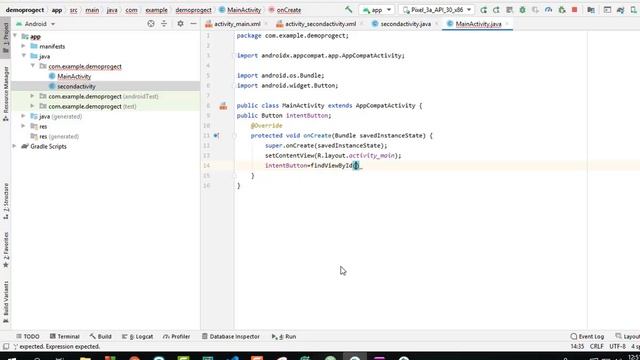Open the app run configuration dropdown
Viewport: 640px width, 360px height.
point(377,9)
